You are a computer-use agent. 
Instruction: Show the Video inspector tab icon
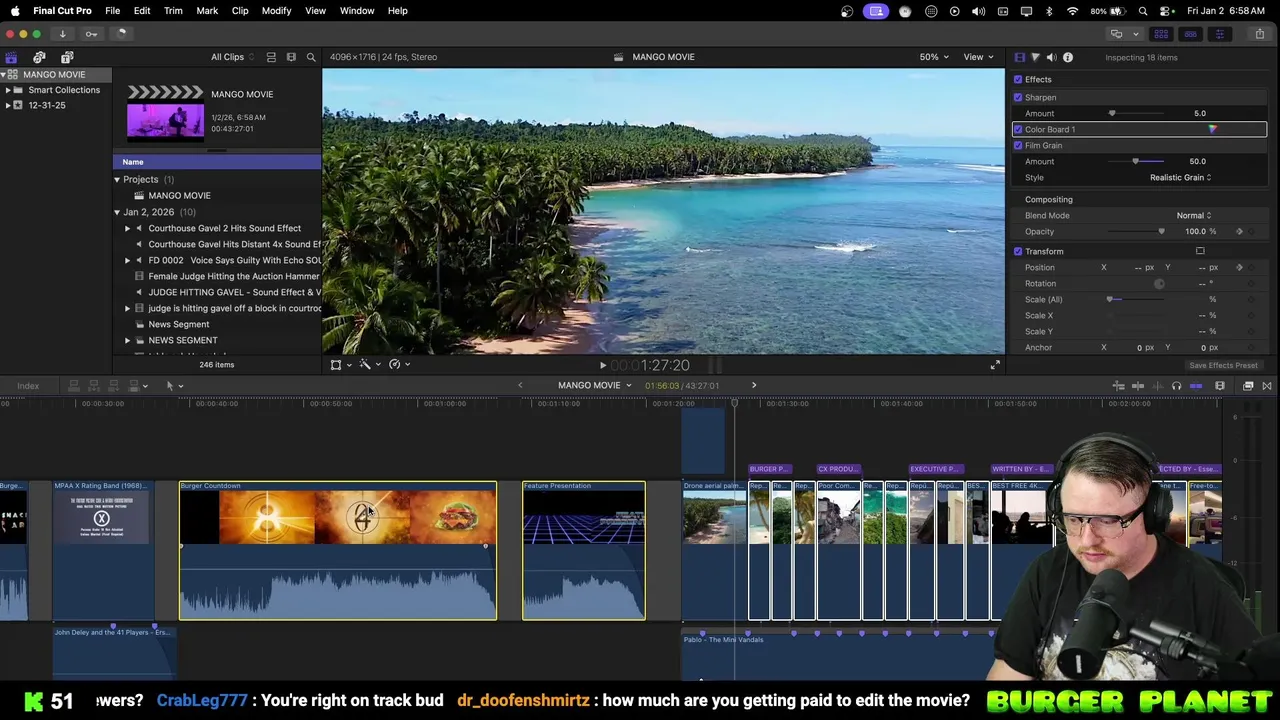pyautogui.click(x=1019, y=57)
